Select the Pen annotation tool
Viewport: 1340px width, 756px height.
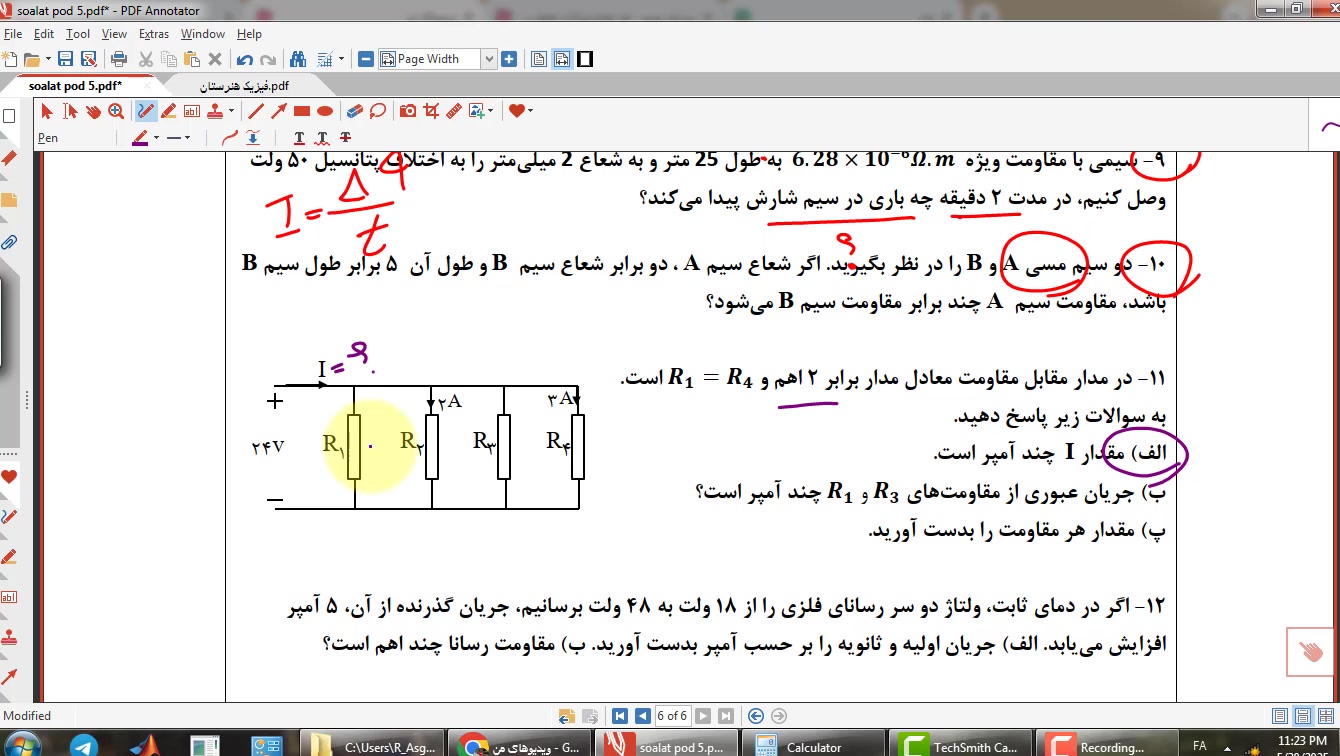coord(146,111)
